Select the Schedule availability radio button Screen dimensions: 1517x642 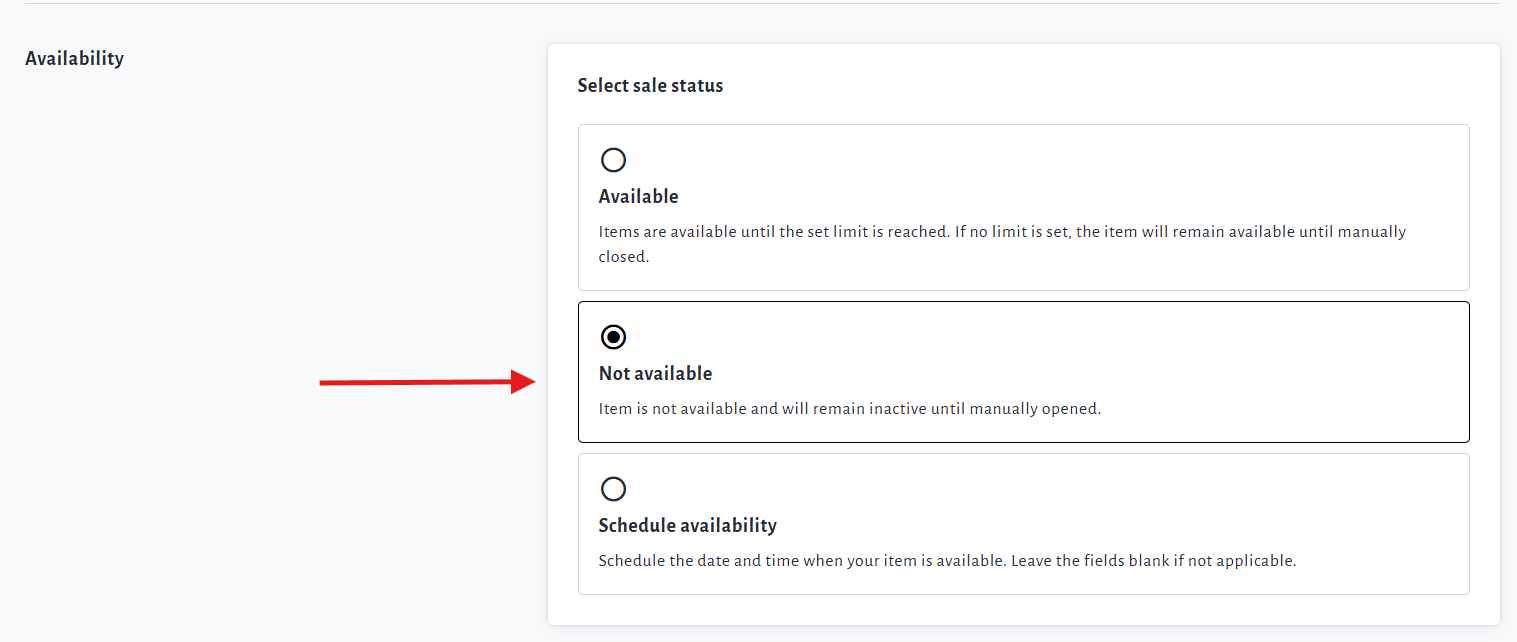pos(613,489)
